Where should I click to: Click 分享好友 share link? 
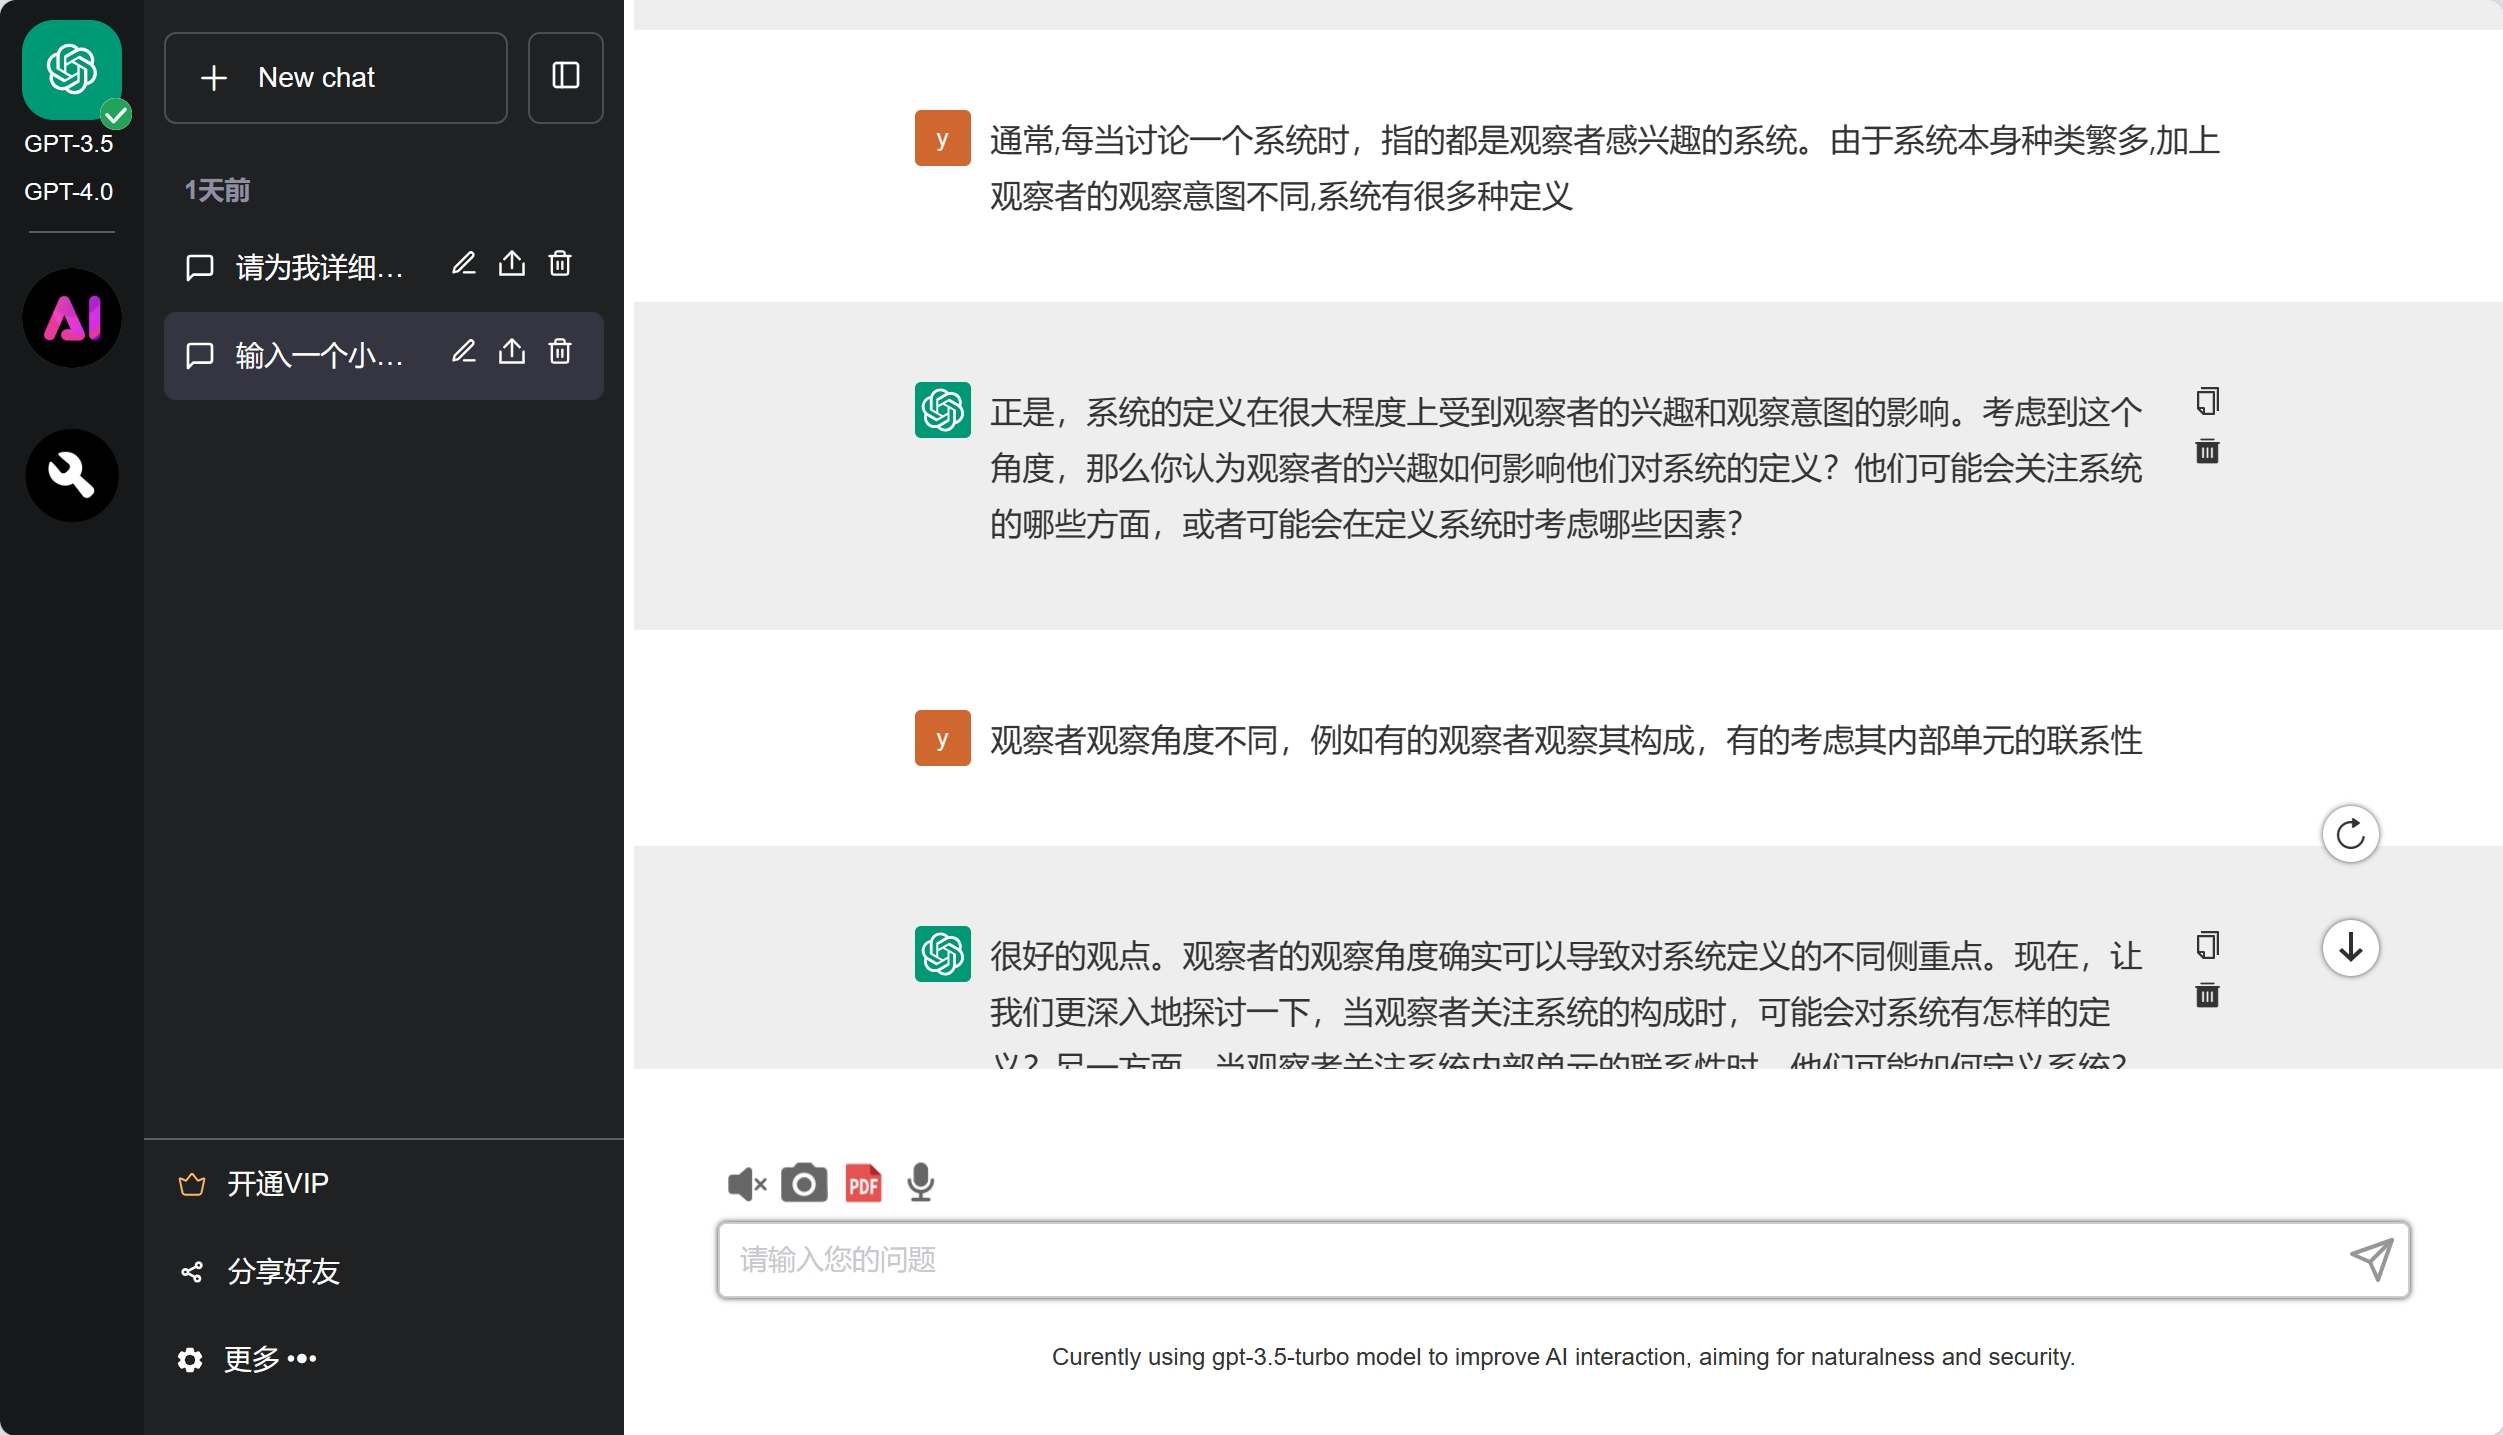pyautogui.click(x=283, y=1271)
